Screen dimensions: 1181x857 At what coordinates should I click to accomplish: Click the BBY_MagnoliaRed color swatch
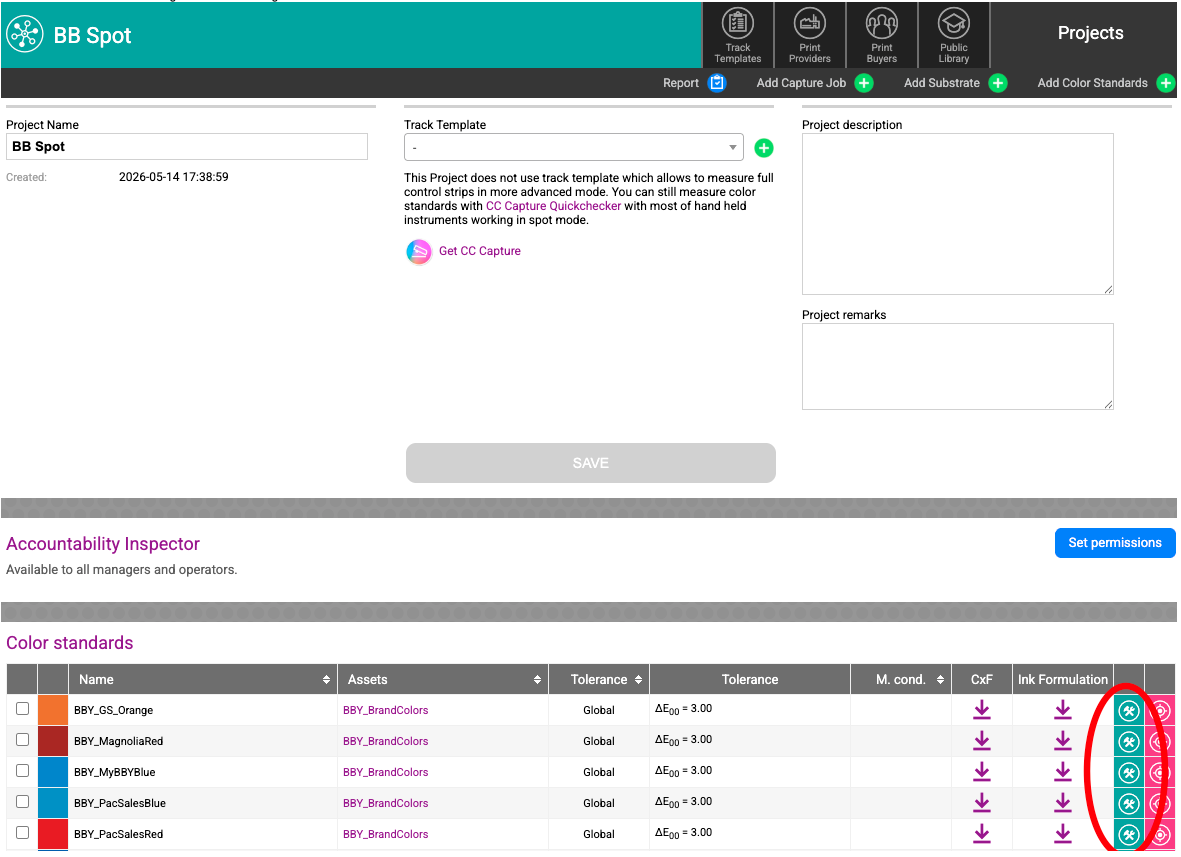click(53, 741)
